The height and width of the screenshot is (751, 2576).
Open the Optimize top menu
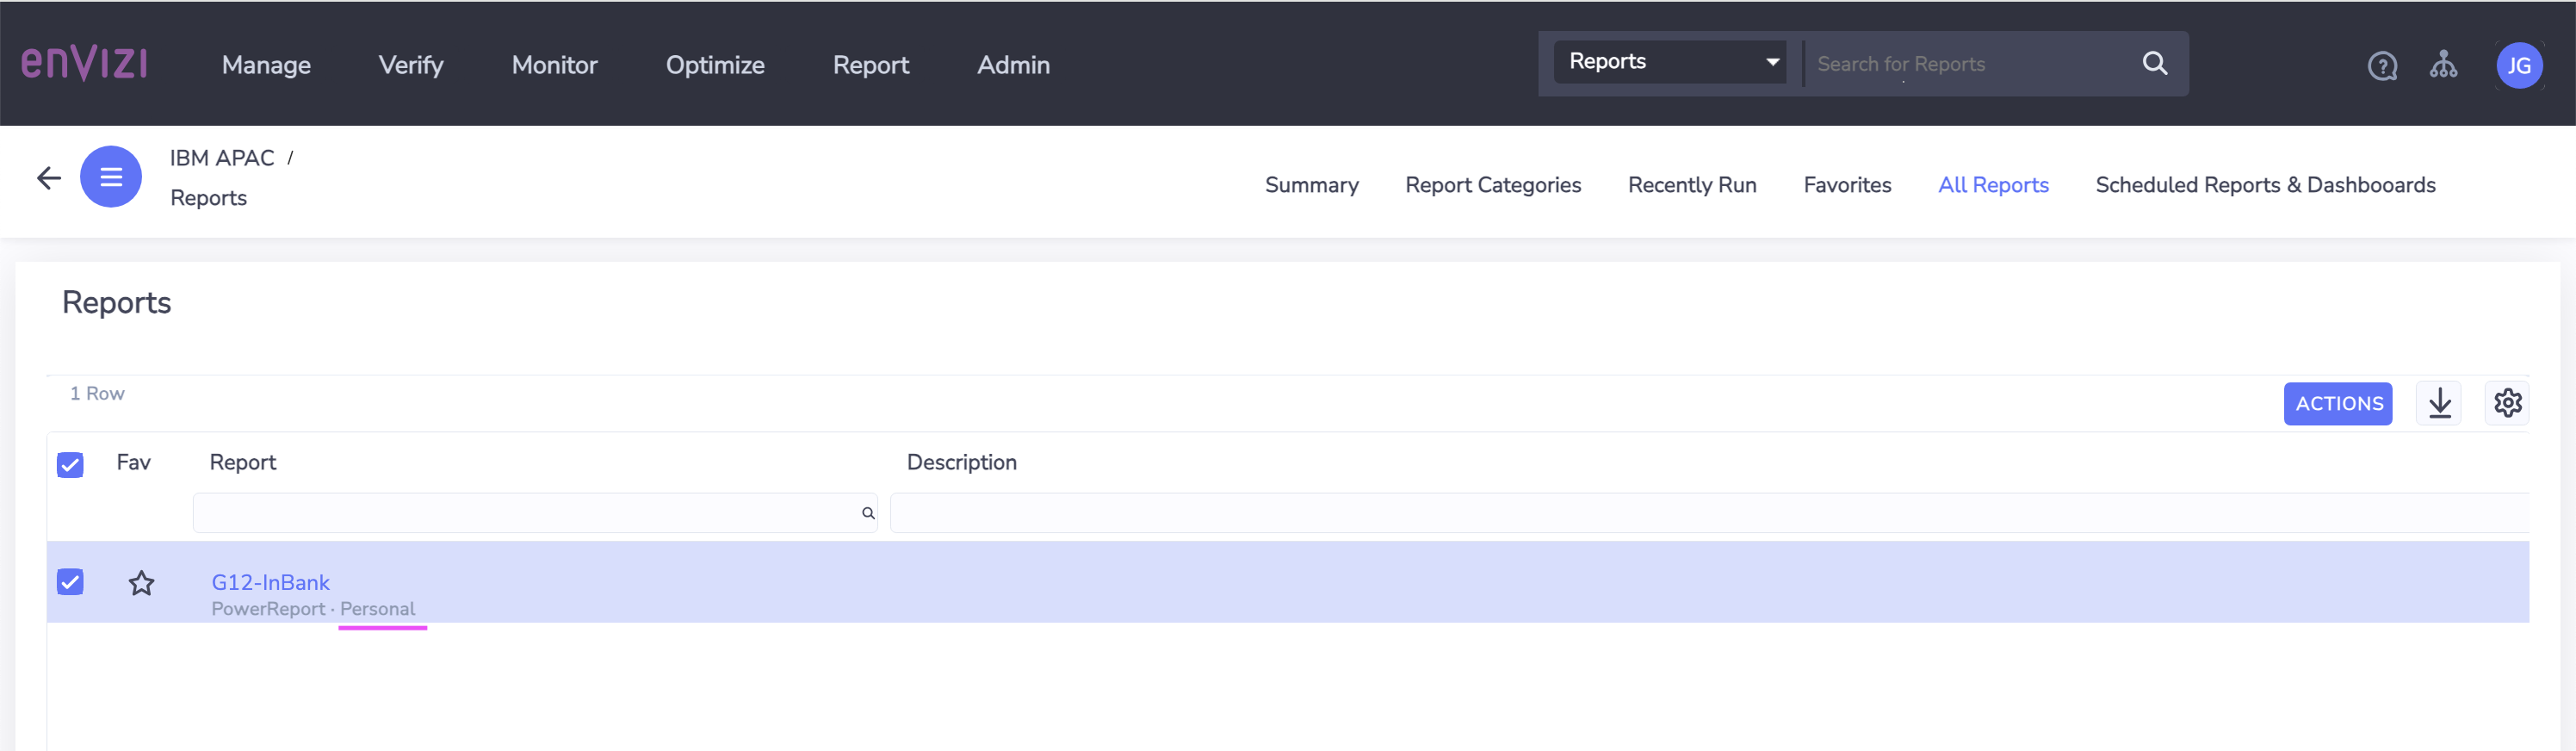tap(715, 65)
